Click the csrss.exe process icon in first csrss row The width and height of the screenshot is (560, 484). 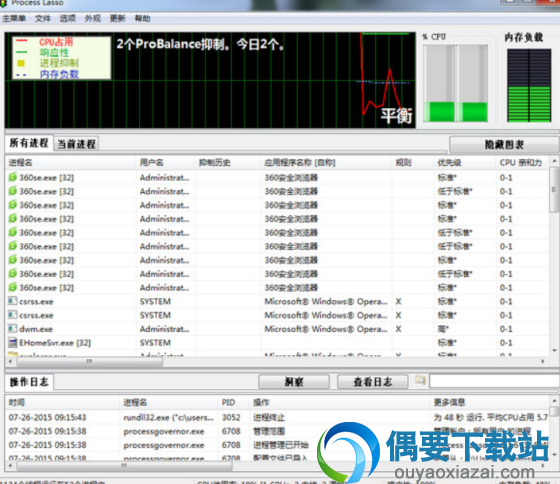12,301
